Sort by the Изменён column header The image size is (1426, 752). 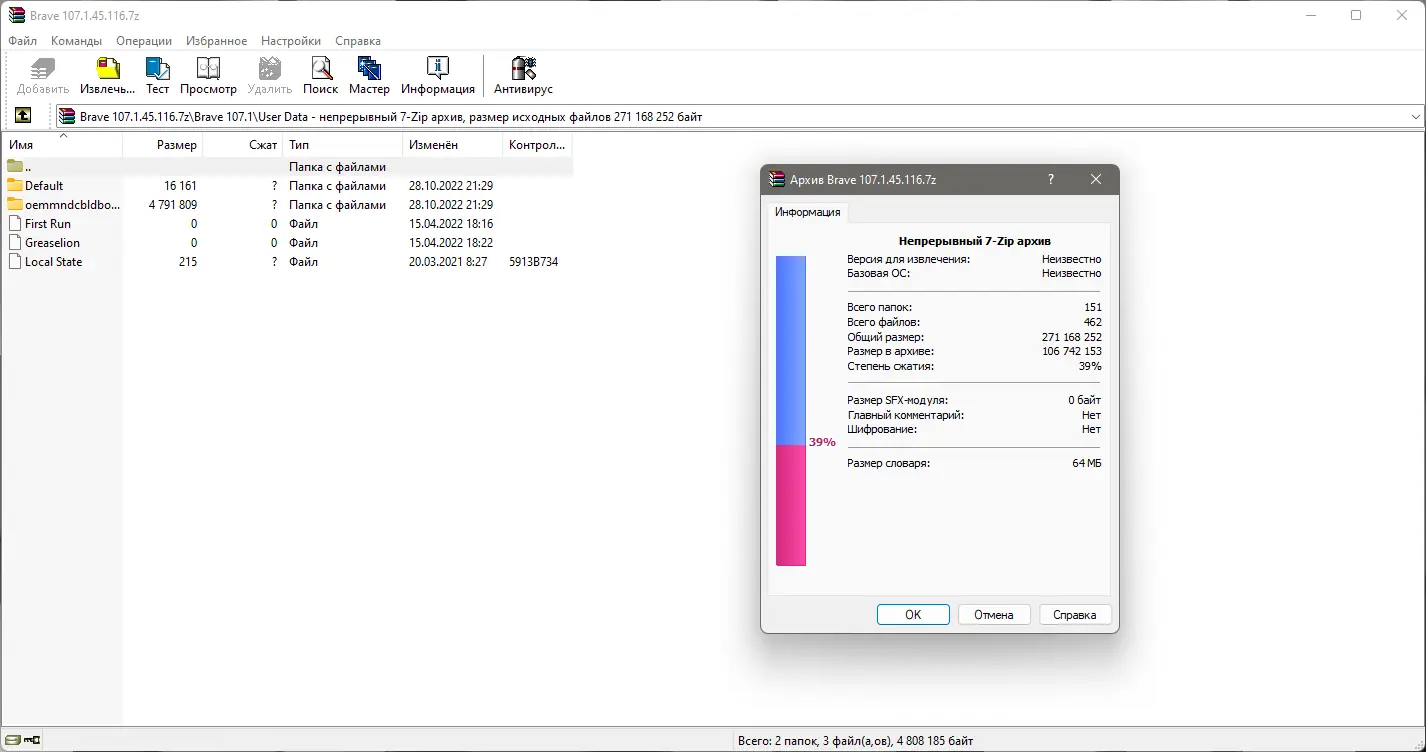pyautogui.click(x=453, y=145)
